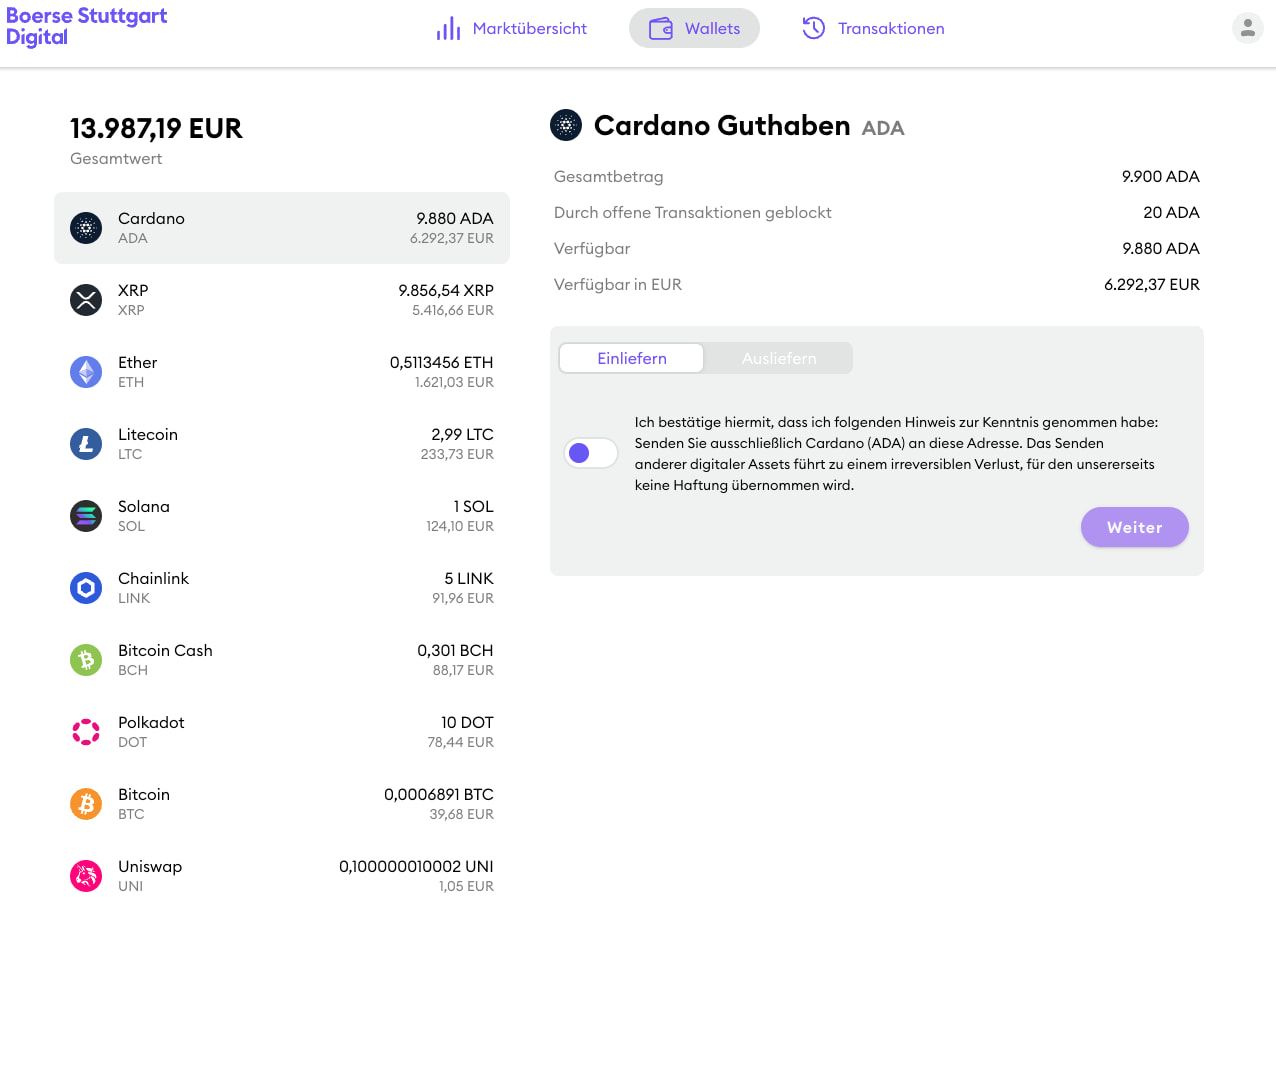Click the XRP coin icon

pos(86,300)
